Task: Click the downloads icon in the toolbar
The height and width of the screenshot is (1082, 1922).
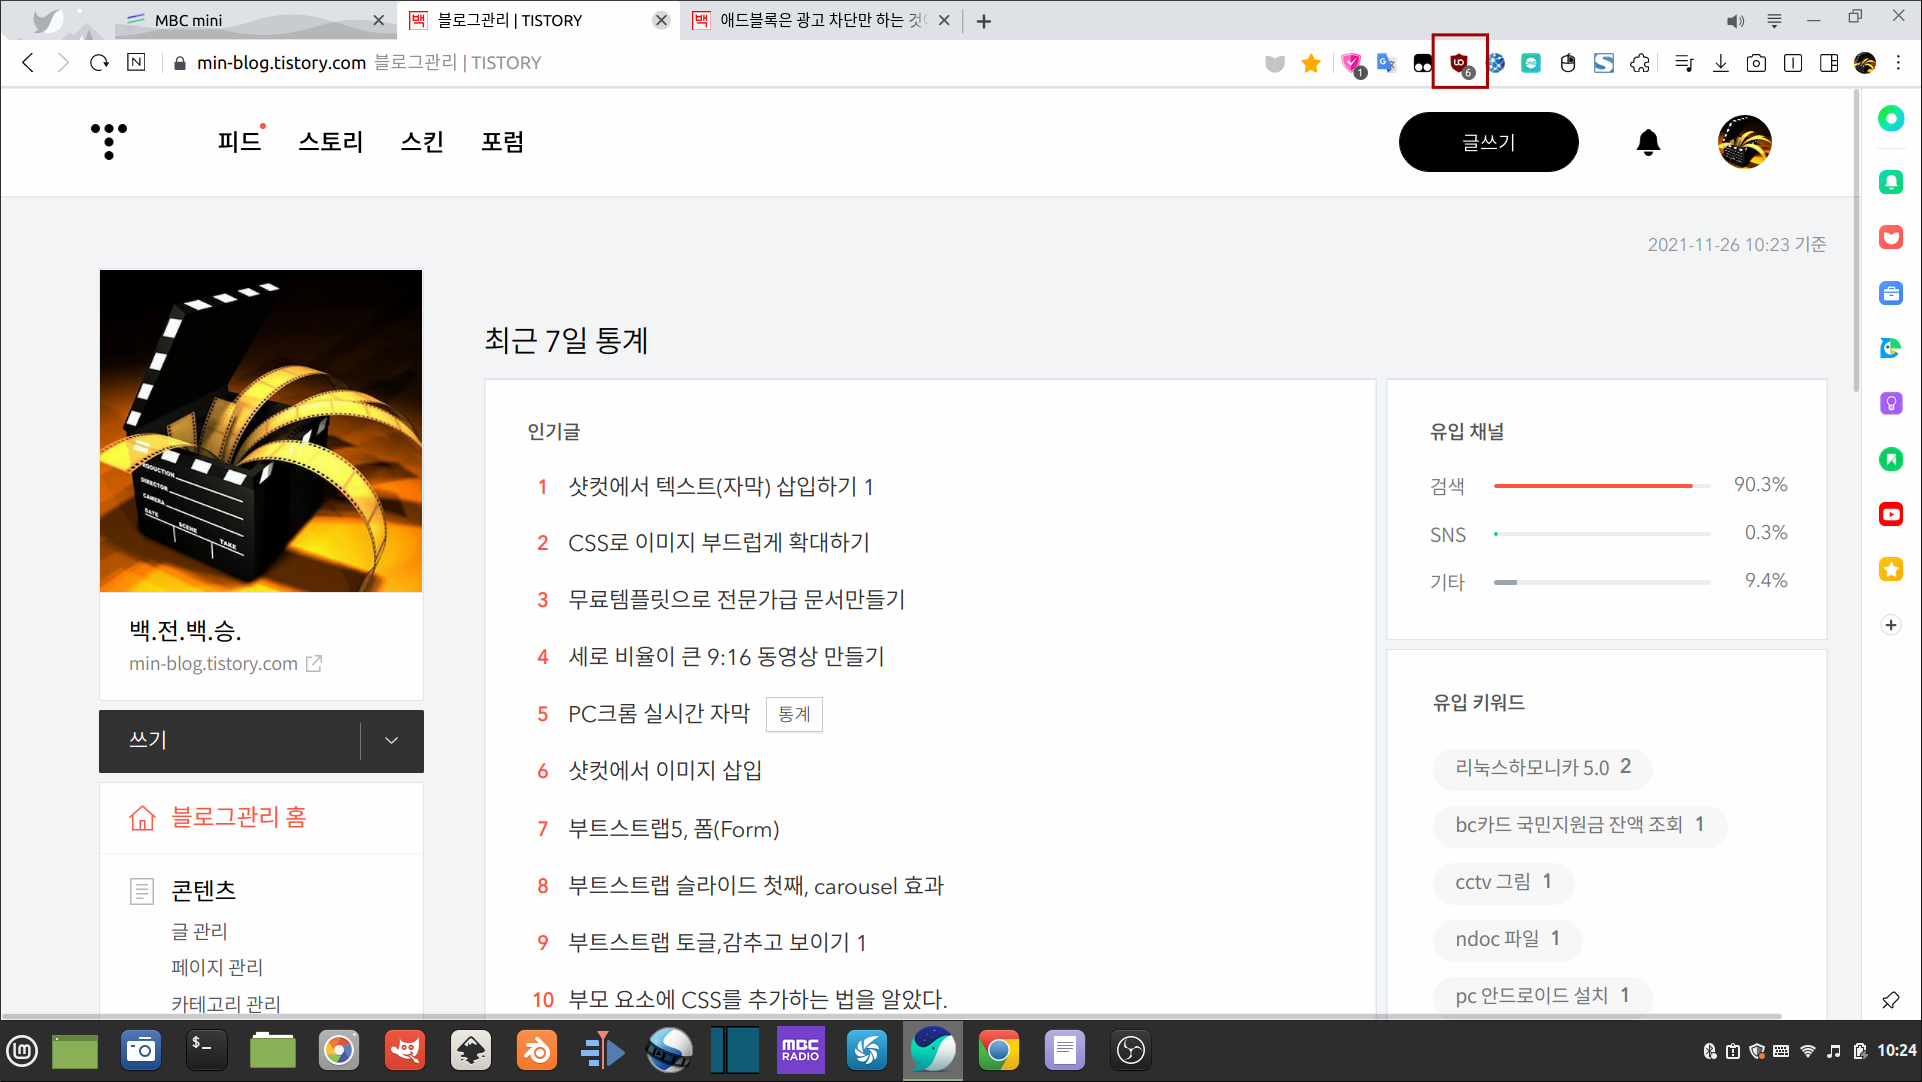Action: pos(1721,62)
